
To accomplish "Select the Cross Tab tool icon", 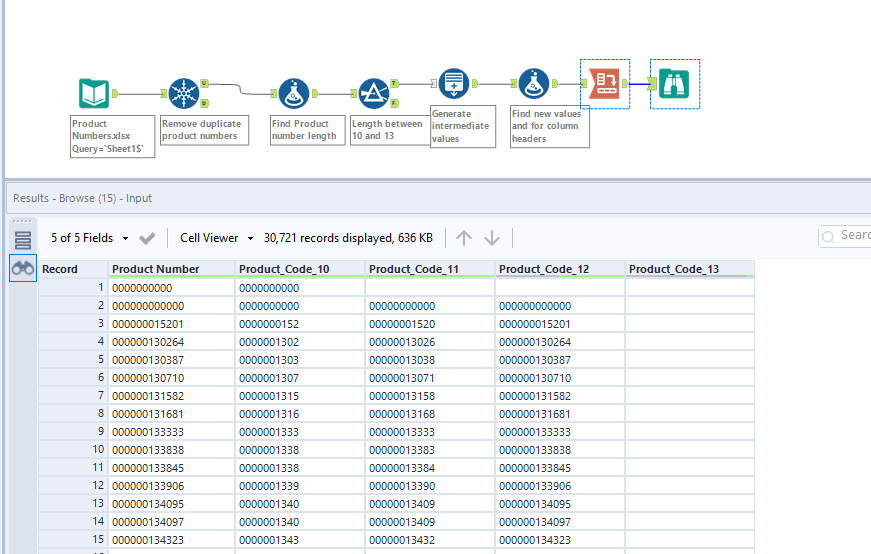I will click(x=604, y=83).
